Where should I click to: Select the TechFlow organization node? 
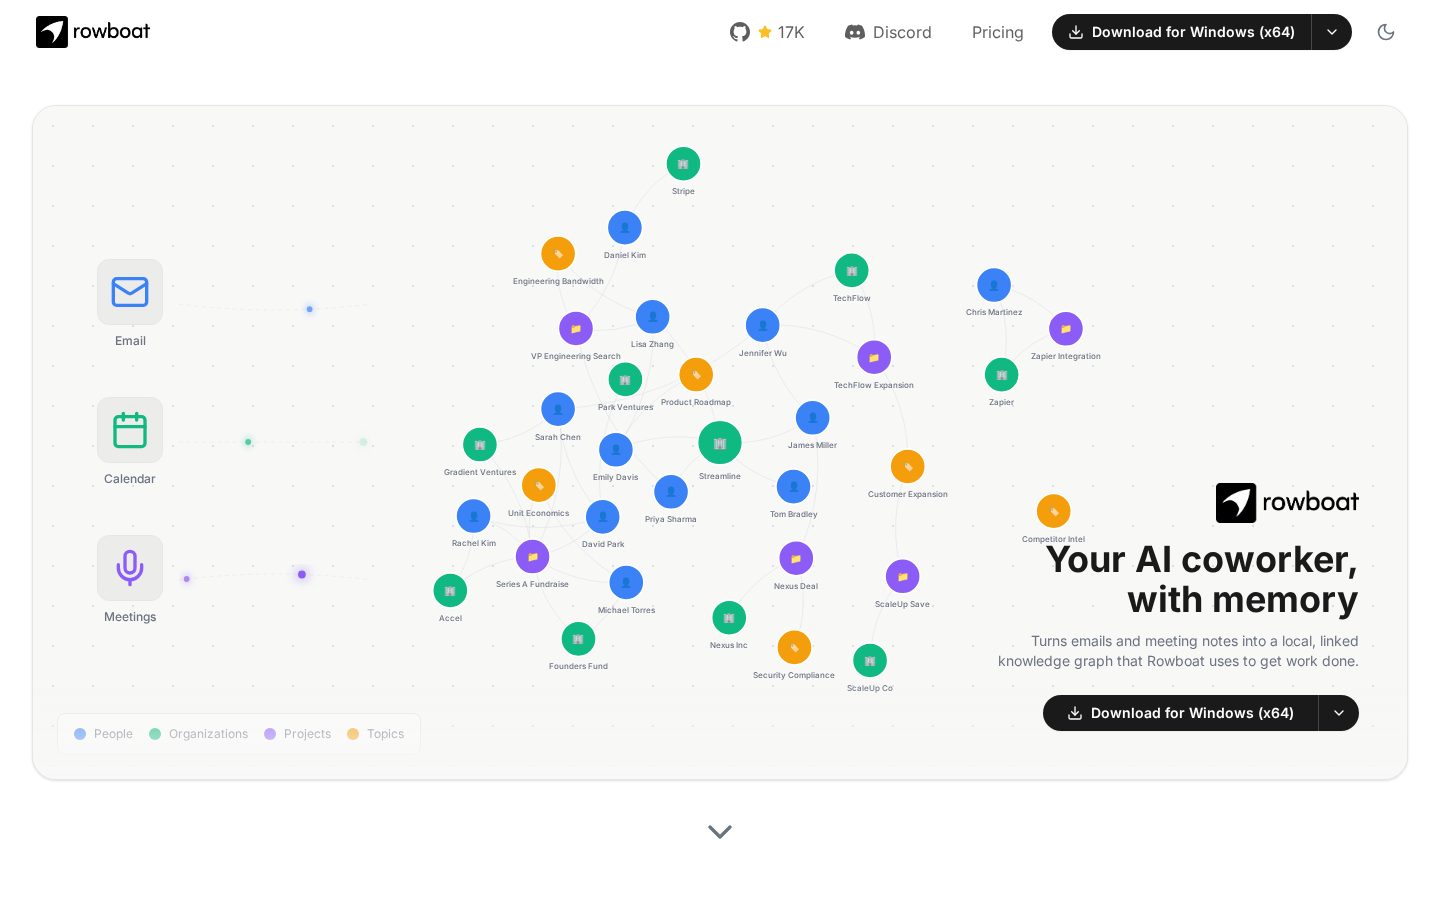[x=852, y=271]
